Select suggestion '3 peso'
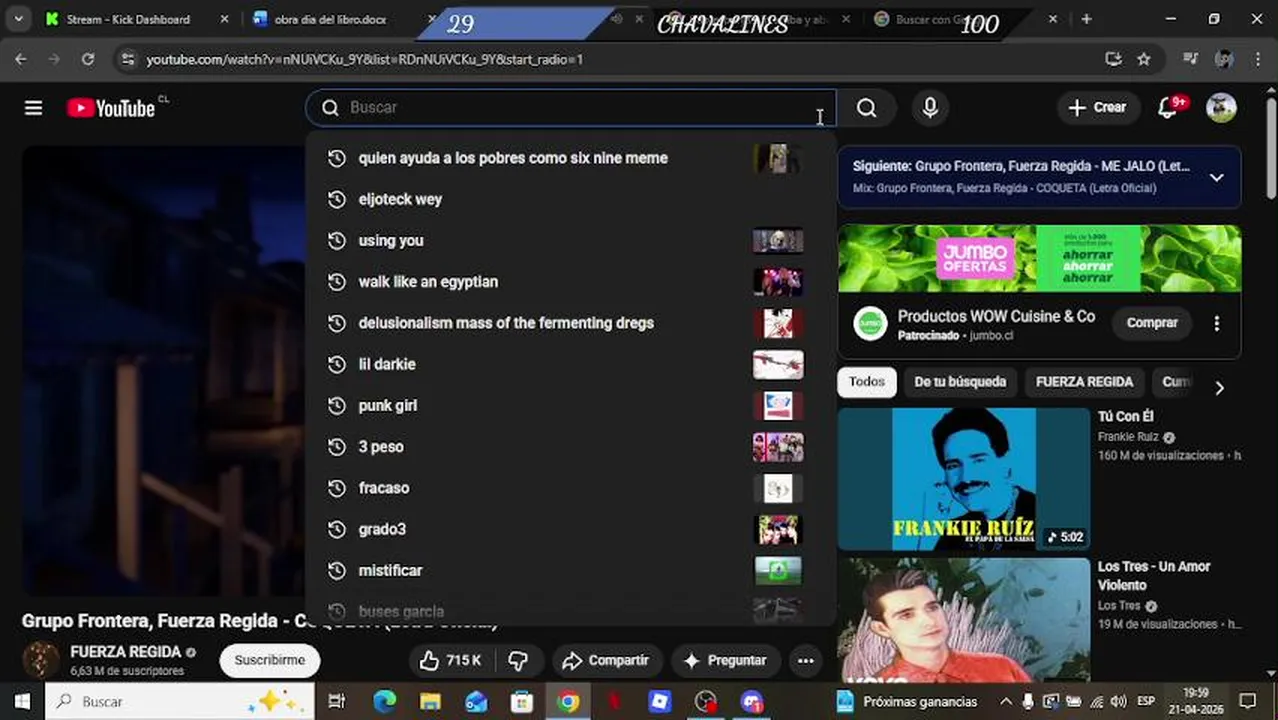1278x720 pixels. 570,447
